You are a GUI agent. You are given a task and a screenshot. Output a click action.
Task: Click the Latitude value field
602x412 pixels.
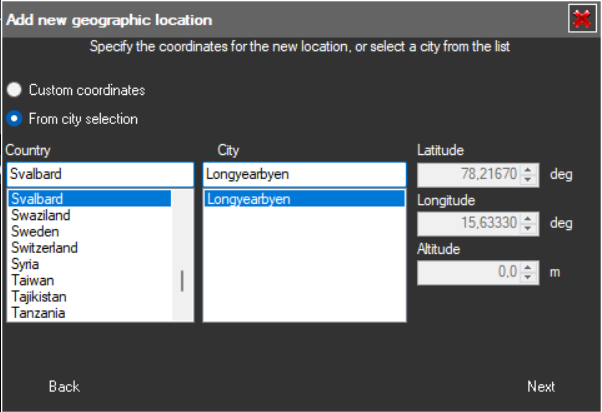[x=469, y=175]
